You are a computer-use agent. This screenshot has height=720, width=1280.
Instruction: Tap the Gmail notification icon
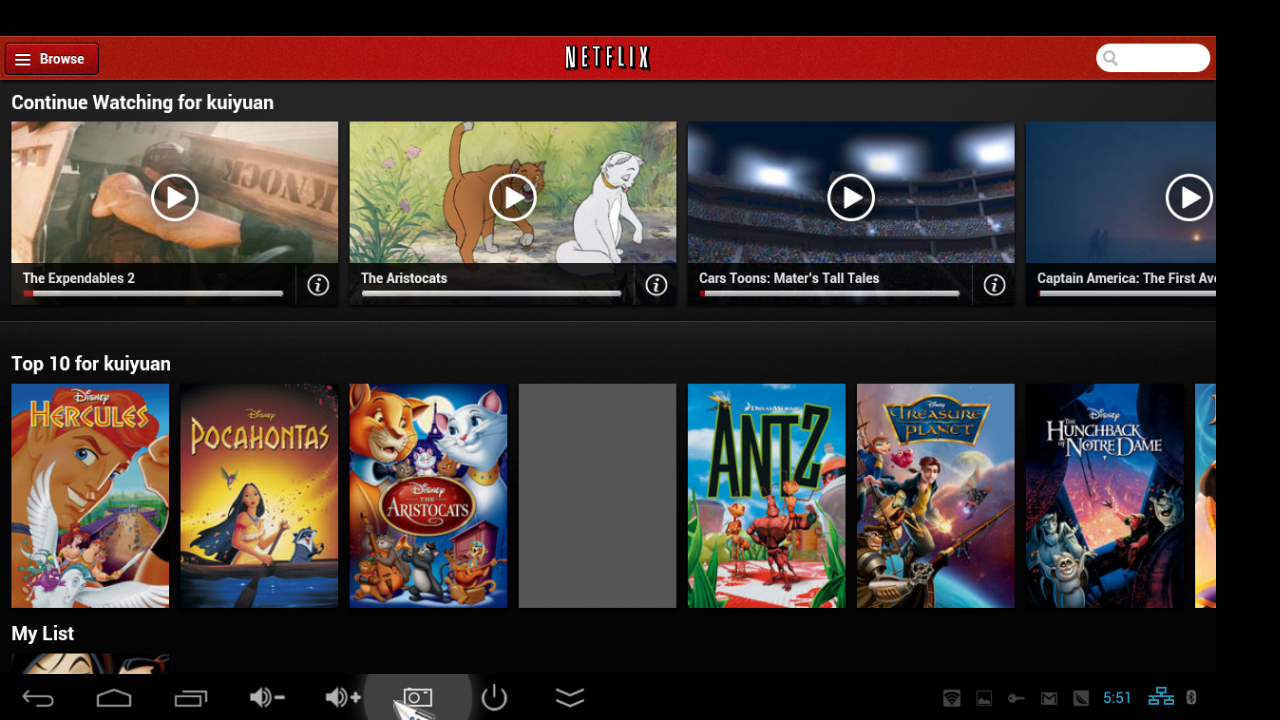click(x=1048, y=698)
